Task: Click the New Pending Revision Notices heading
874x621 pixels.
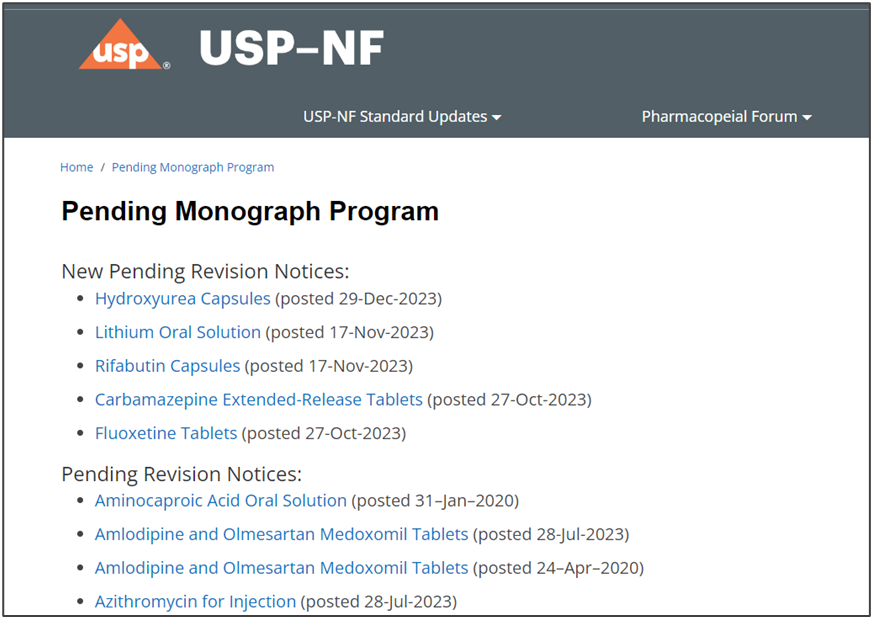Action: click(x=205, y=271)
